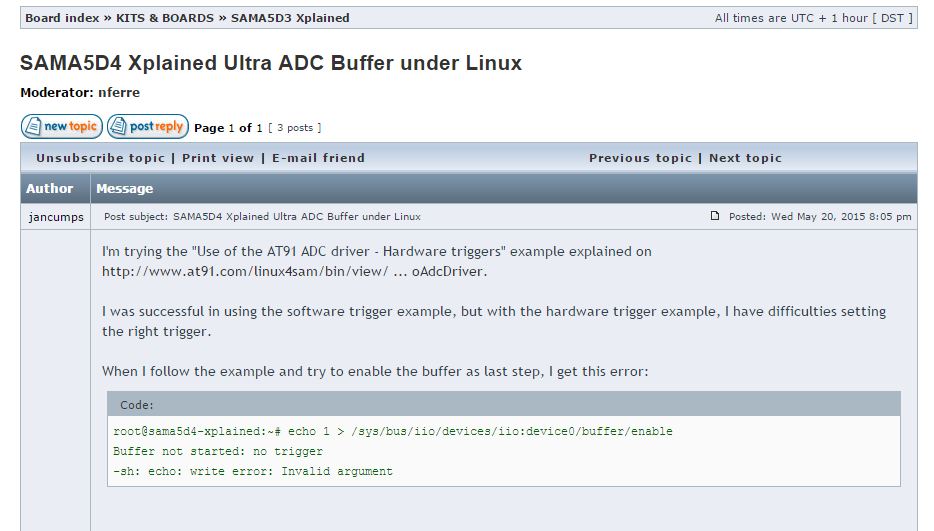Click the post reply button
934x531 pixels.
click(147, 127)
